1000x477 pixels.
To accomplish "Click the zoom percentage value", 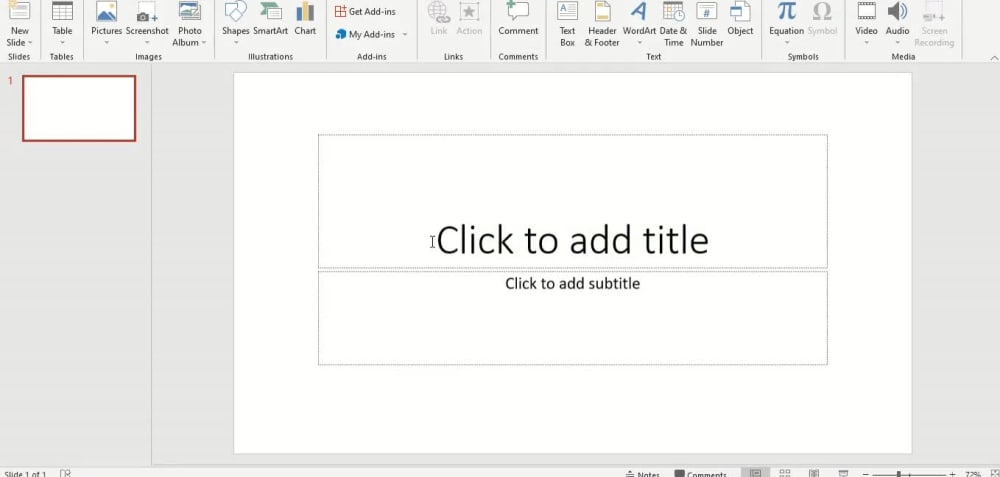I will tap(973, 474).
